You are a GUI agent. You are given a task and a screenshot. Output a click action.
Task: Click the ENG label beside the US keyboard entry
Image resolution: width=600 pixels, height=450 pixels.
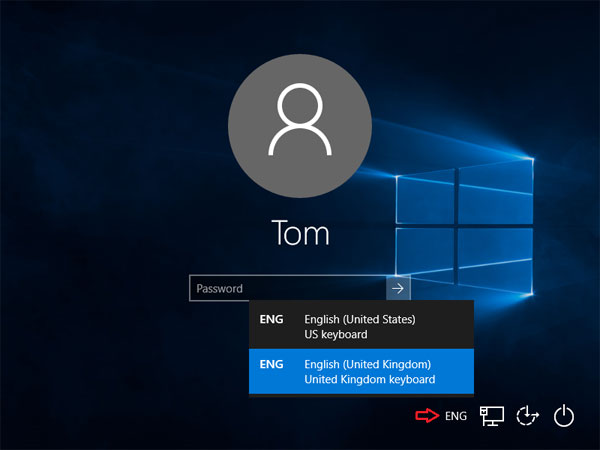[x=271, y=319]
